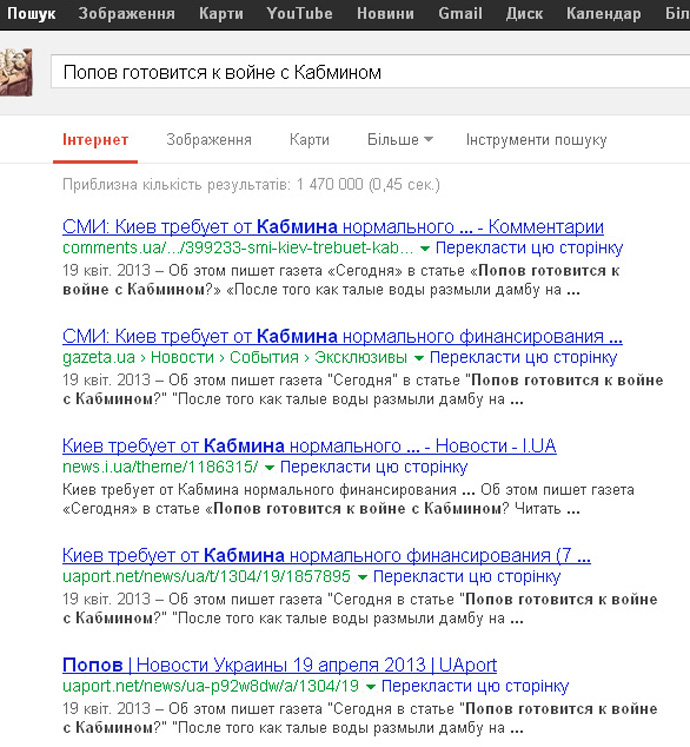The image size is (690, 747).
Task: Open Диск in the top bar
Action: tap(524, 13)
